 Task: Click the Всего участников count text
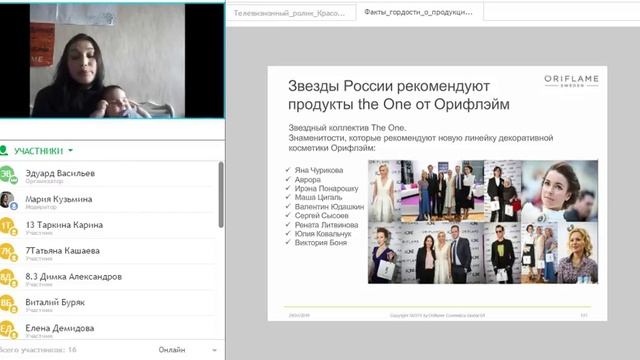38,350
